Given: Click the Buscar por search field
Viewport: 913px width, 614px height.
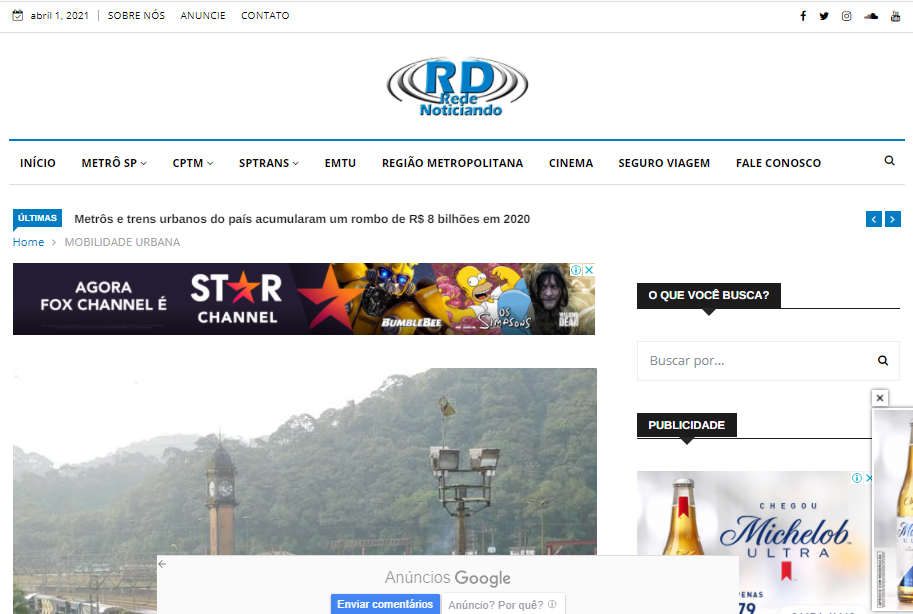Looking at the screenshot, I should (x=750, y=361).
